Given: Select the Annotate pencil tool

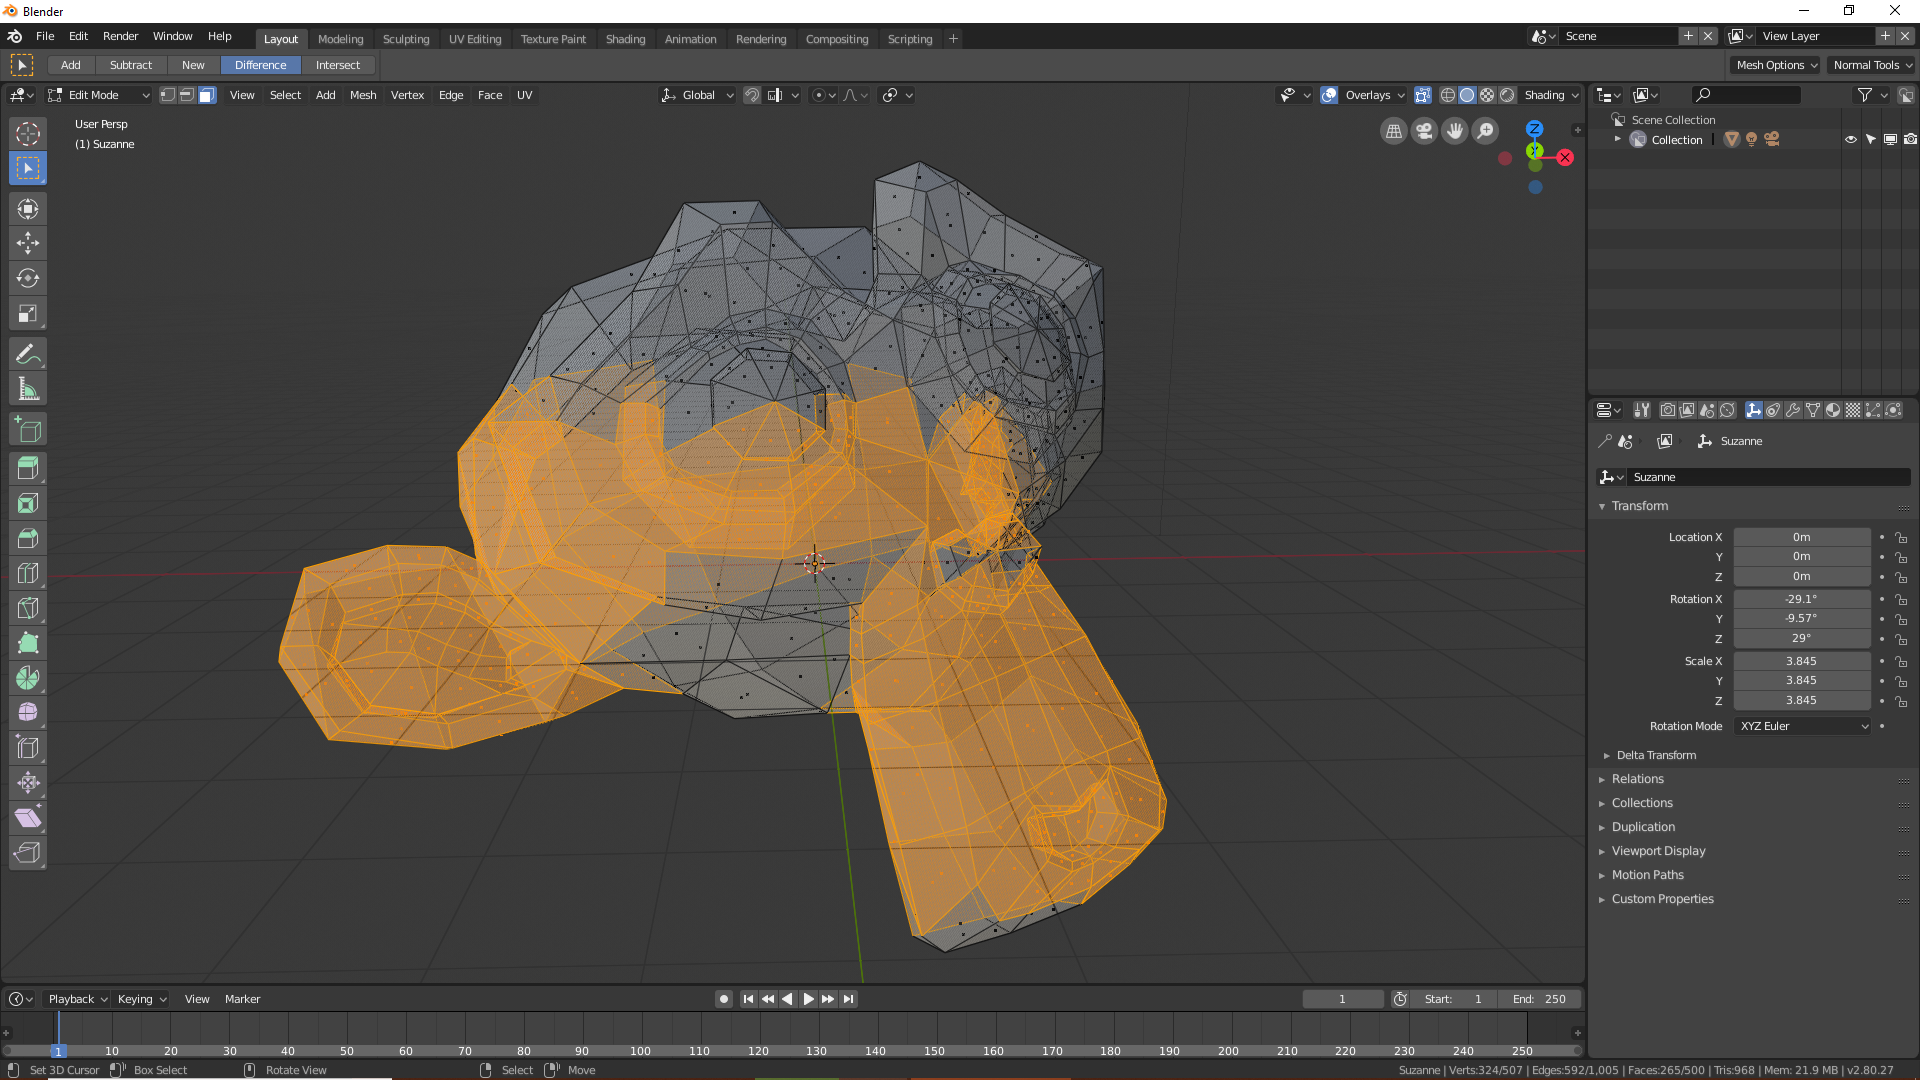Looking at the screenshot, I should 28,354.
